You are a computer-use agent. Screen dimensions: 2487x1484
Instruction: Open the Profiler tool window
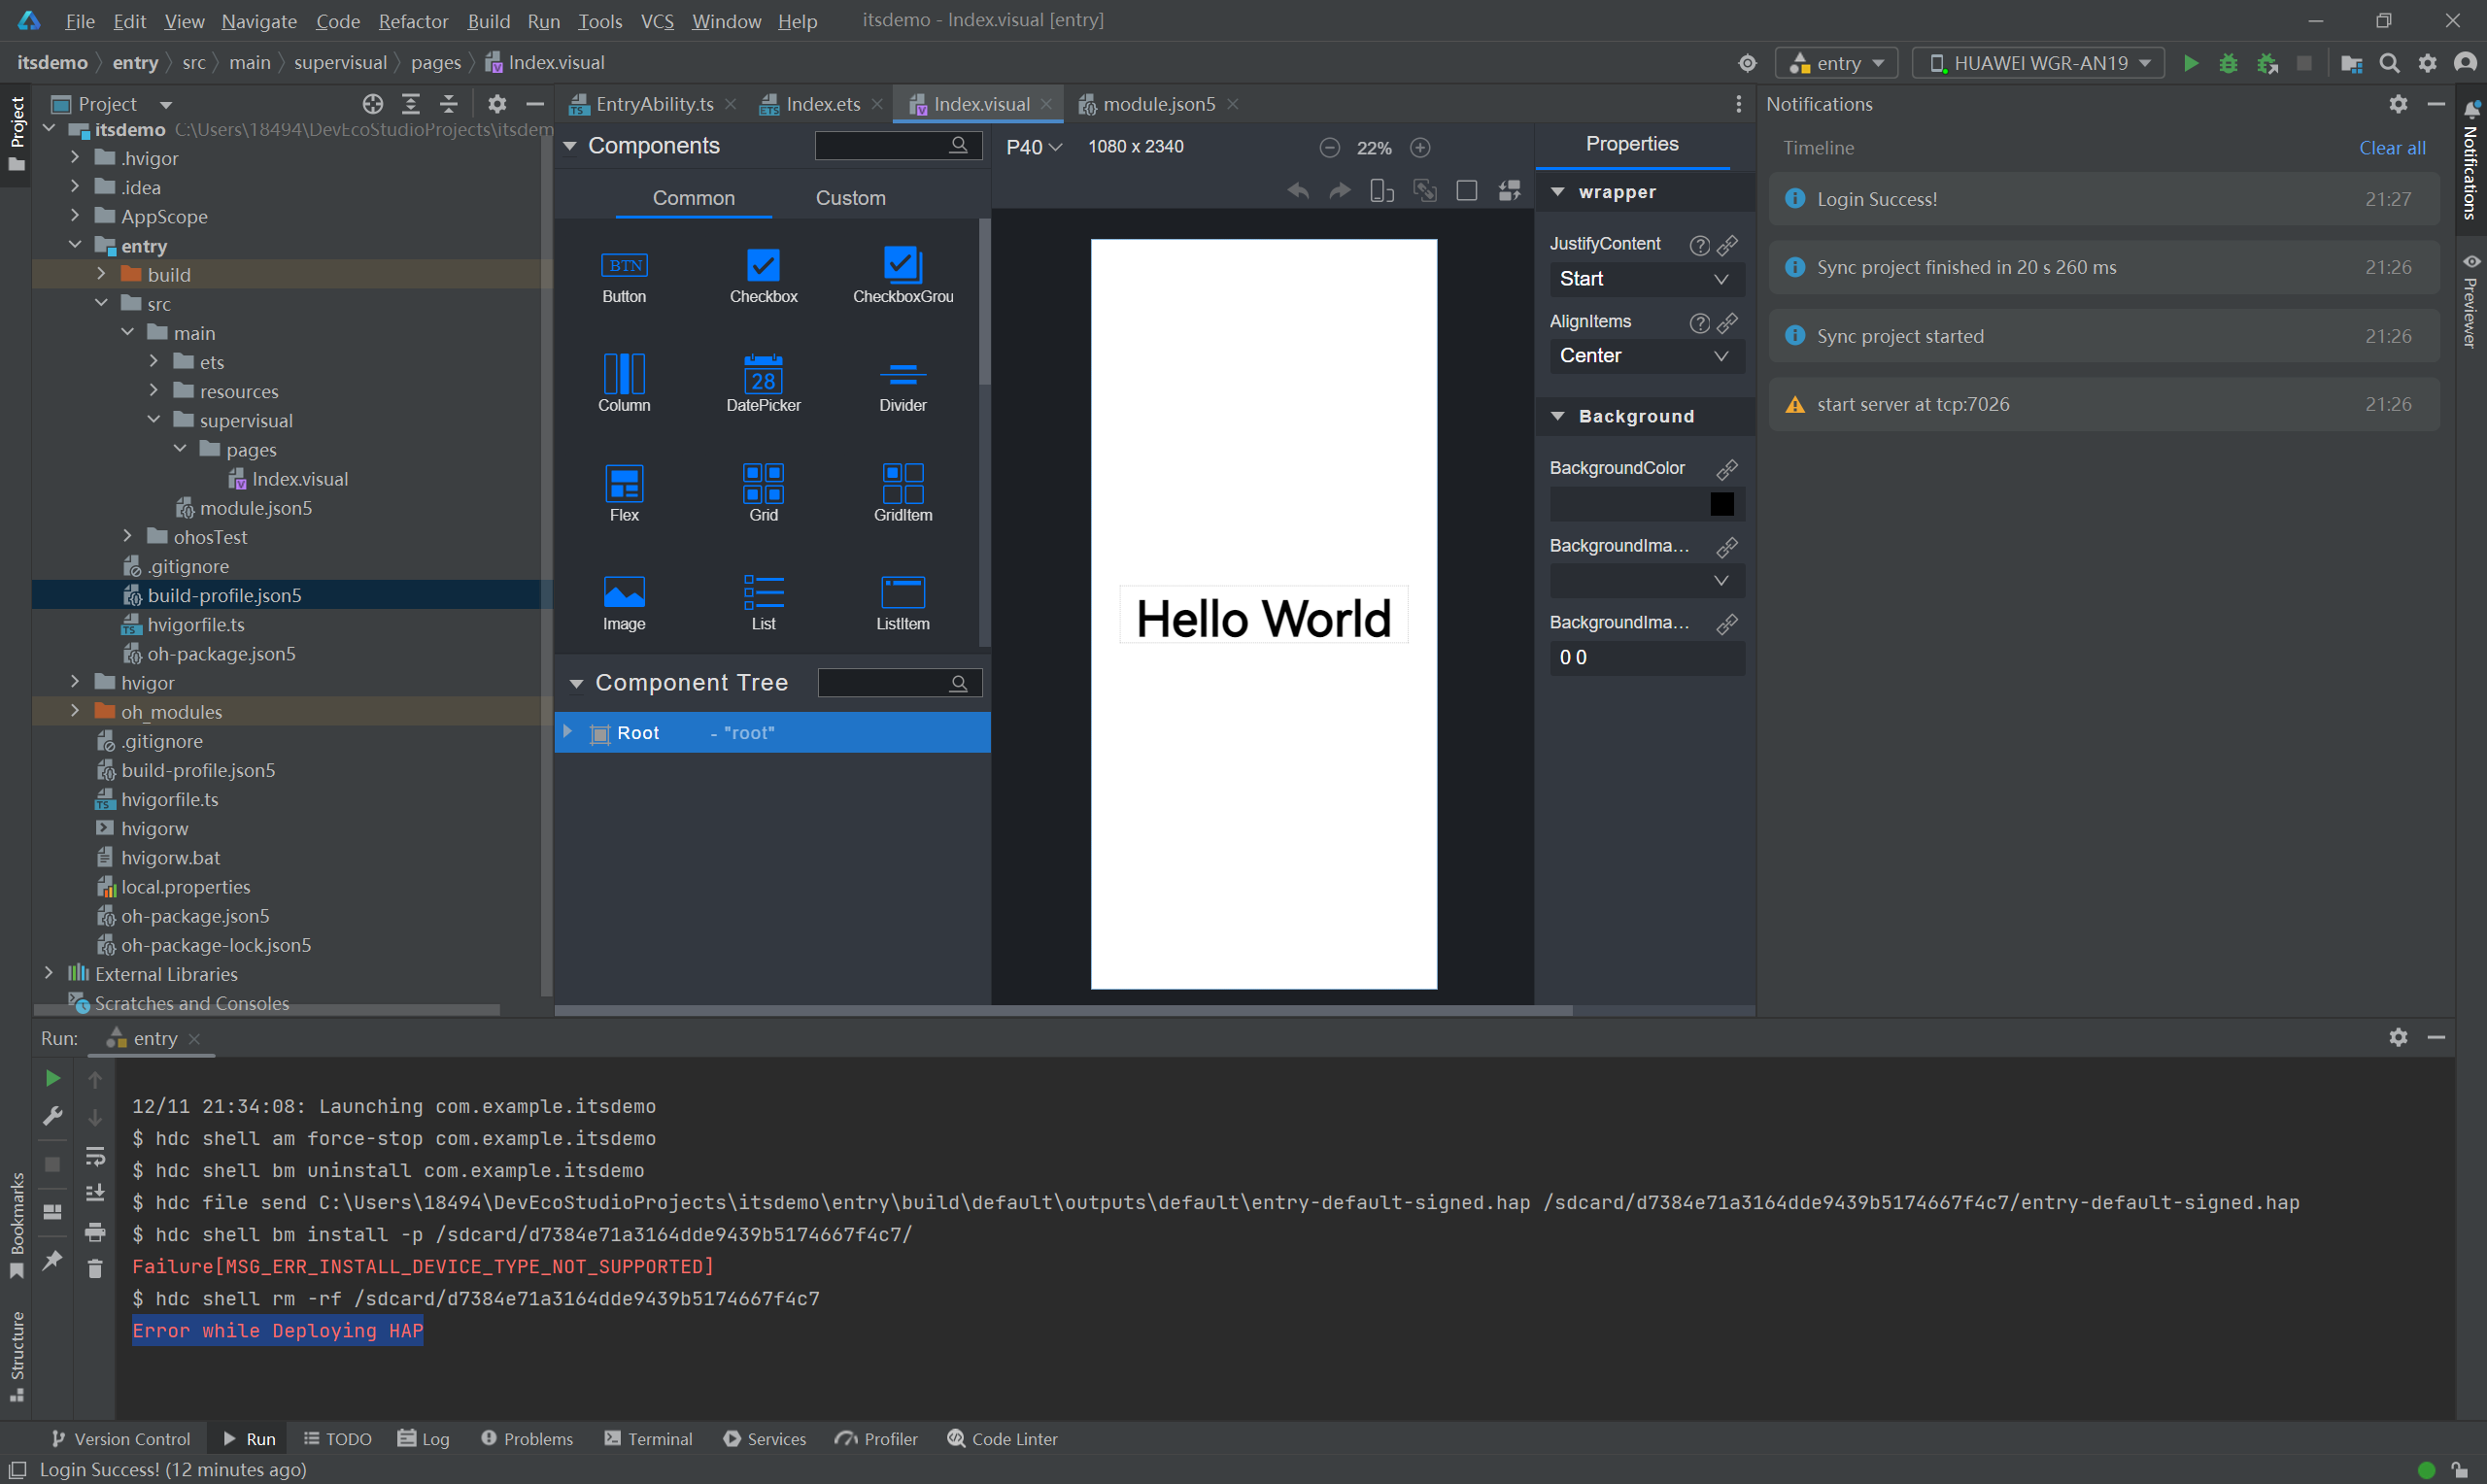[876, 1439]
